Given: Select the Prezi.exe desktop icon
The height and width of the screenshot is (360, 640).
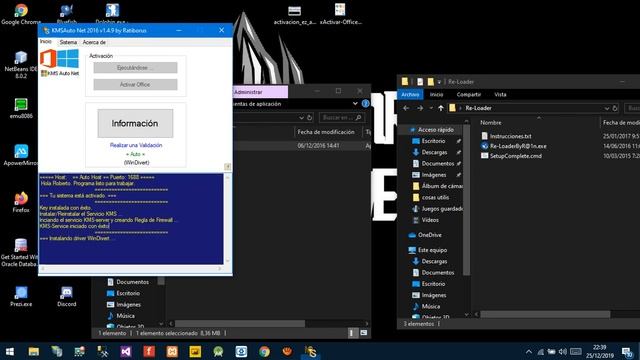Looking at the screenshot, I should tap(21, 296).
